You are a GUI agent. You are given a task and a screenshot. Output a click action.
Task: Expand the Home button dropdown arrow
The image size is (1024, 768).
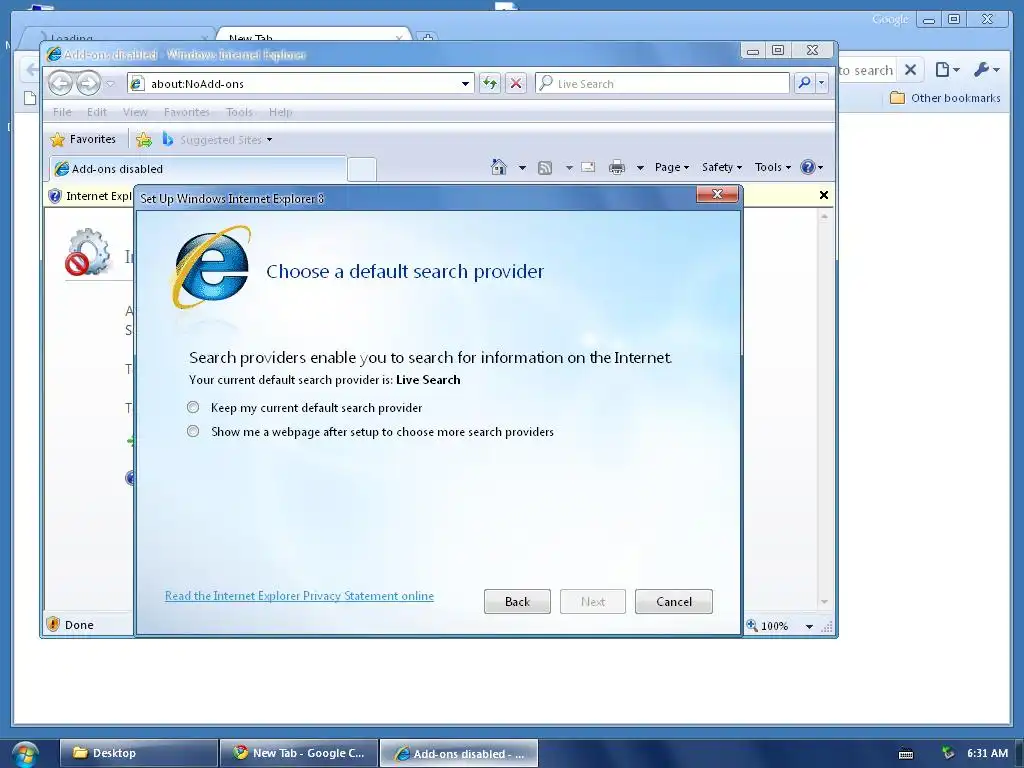pos(522,168)
